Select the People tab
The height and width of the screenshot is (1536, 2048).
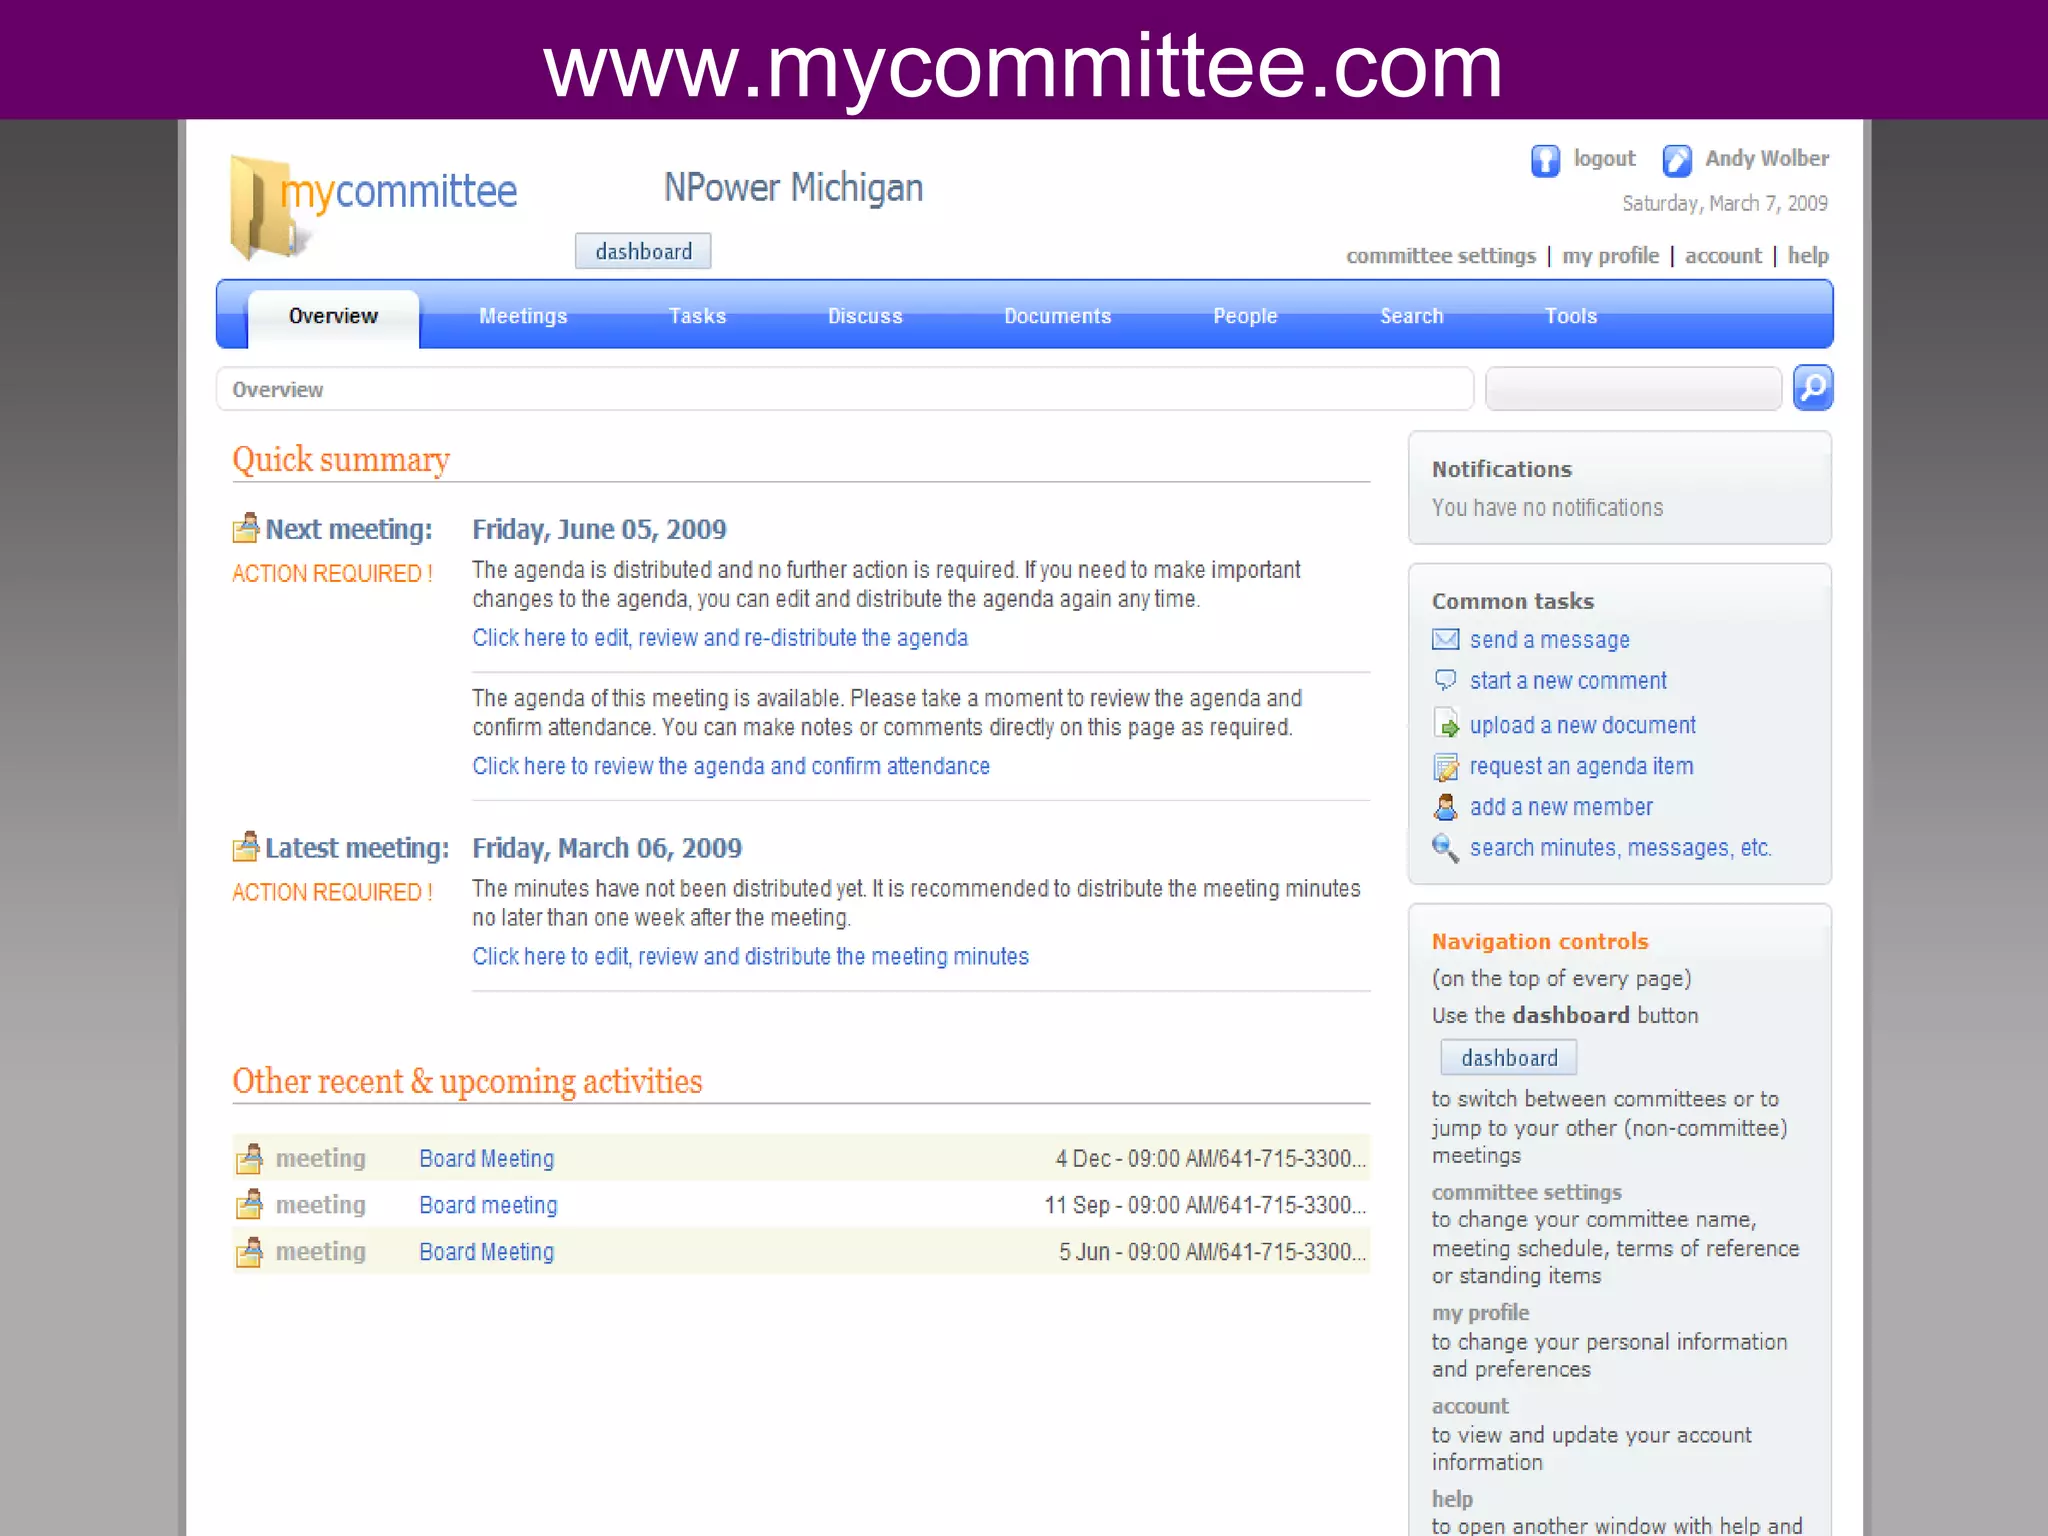point(1245,316)
